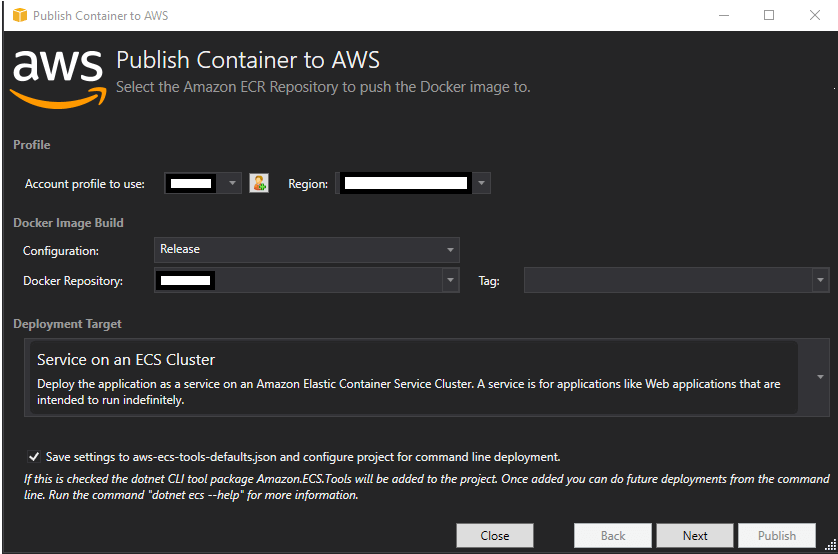Screen dimensions: 838x554
Task: Expand the Deployment Target selector arrow
Action: [x=820, y=377]
